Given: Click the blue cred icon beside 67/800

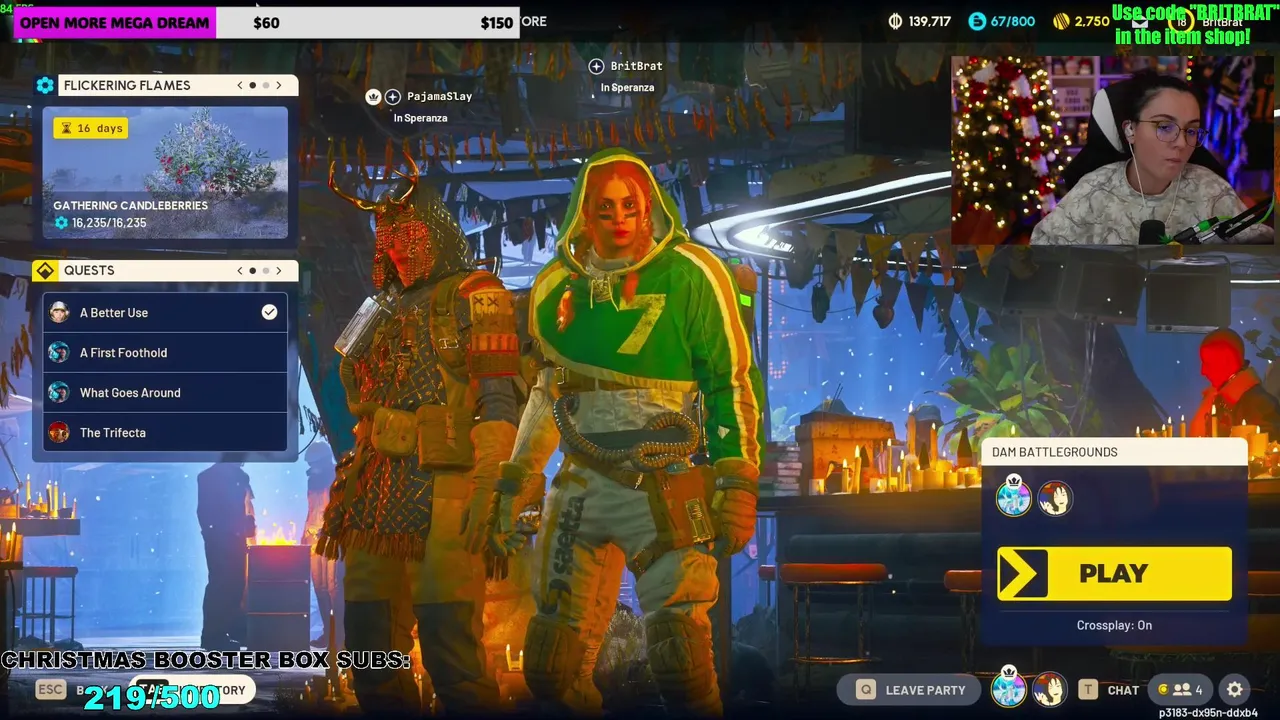Looking at the screenshot, I should [977, 21].
